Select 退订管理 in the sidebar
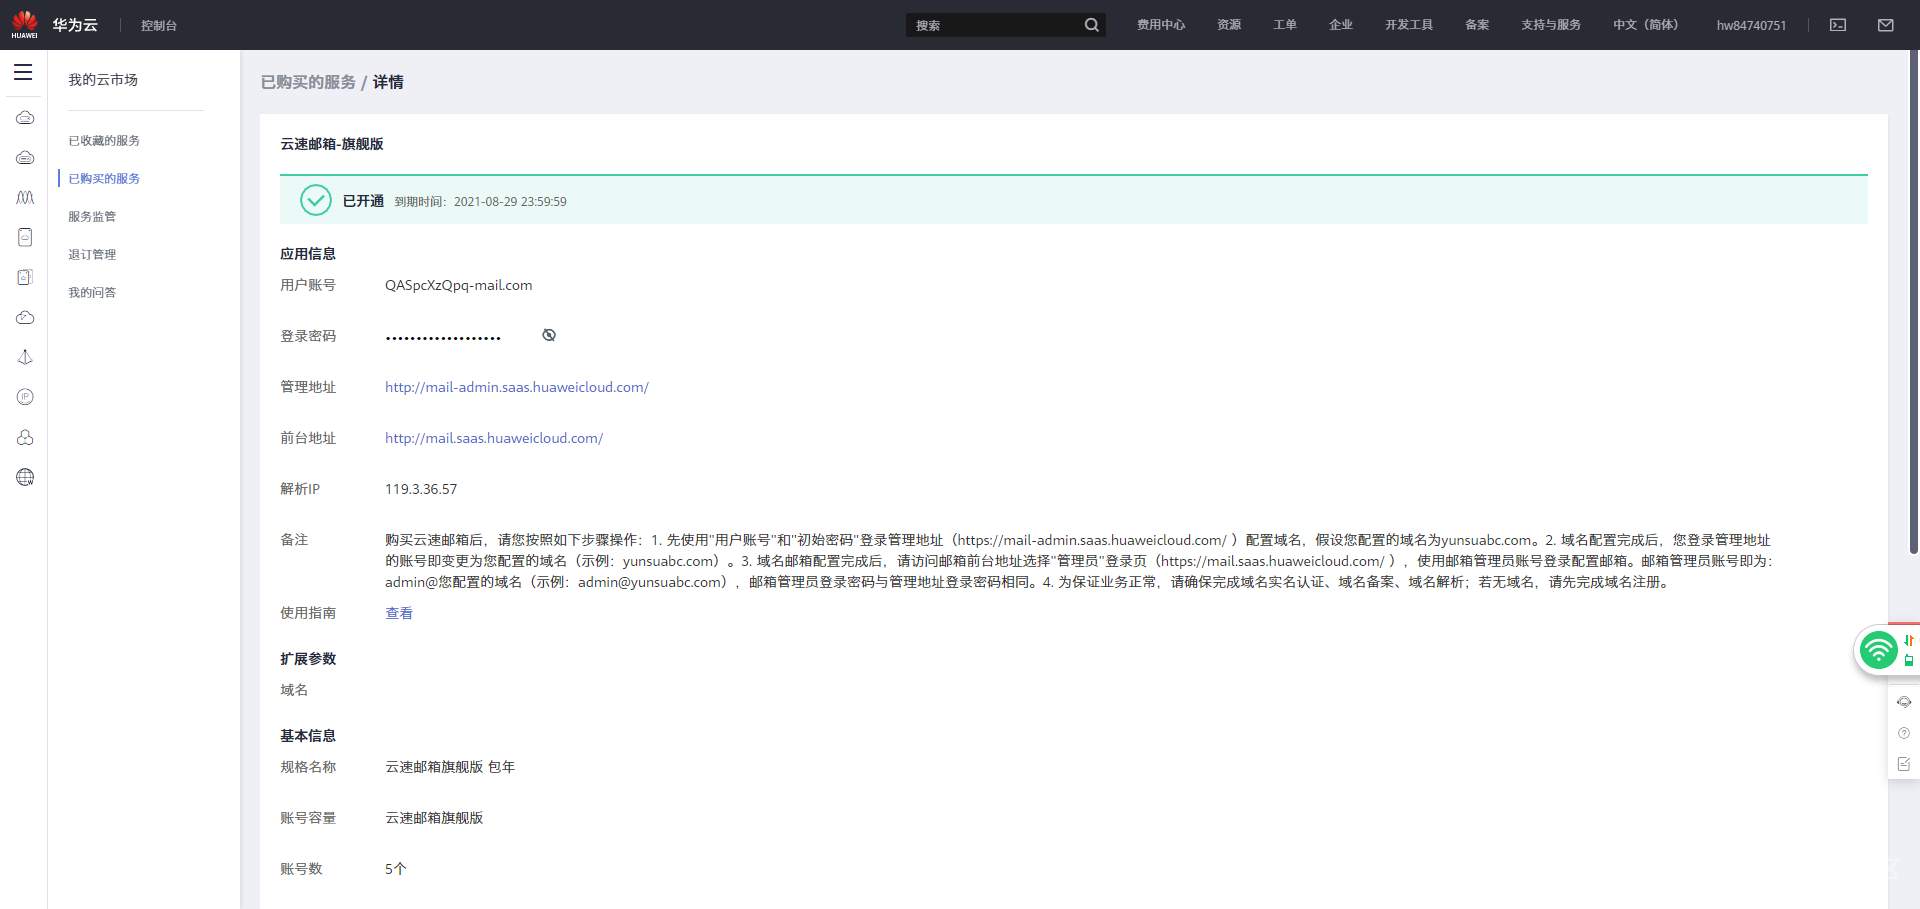Image resolution: width=1920 pixels, height=909 pixels. click(x=92, y=255)
